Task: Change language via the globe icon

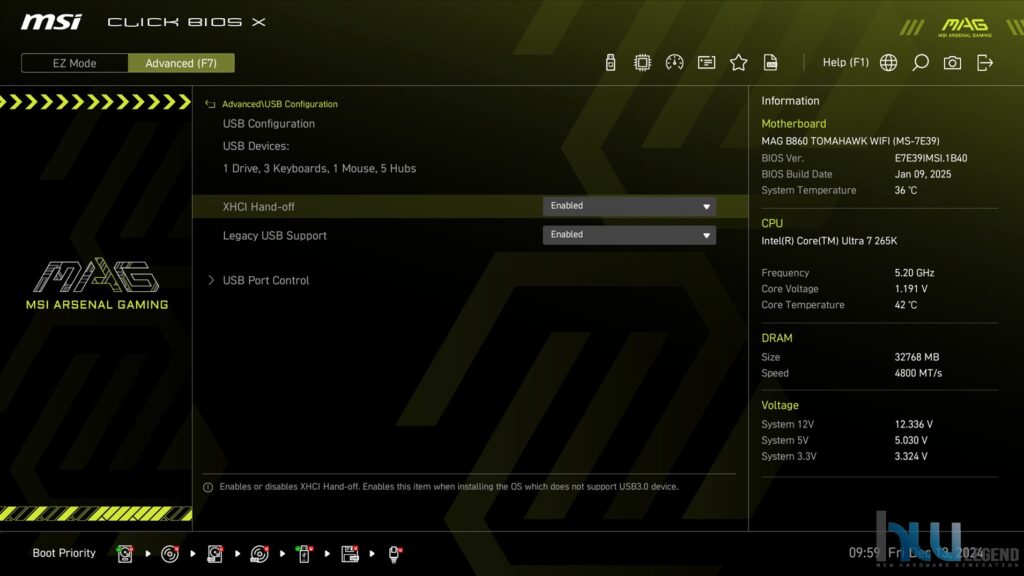Action: [x=888, y=63]
